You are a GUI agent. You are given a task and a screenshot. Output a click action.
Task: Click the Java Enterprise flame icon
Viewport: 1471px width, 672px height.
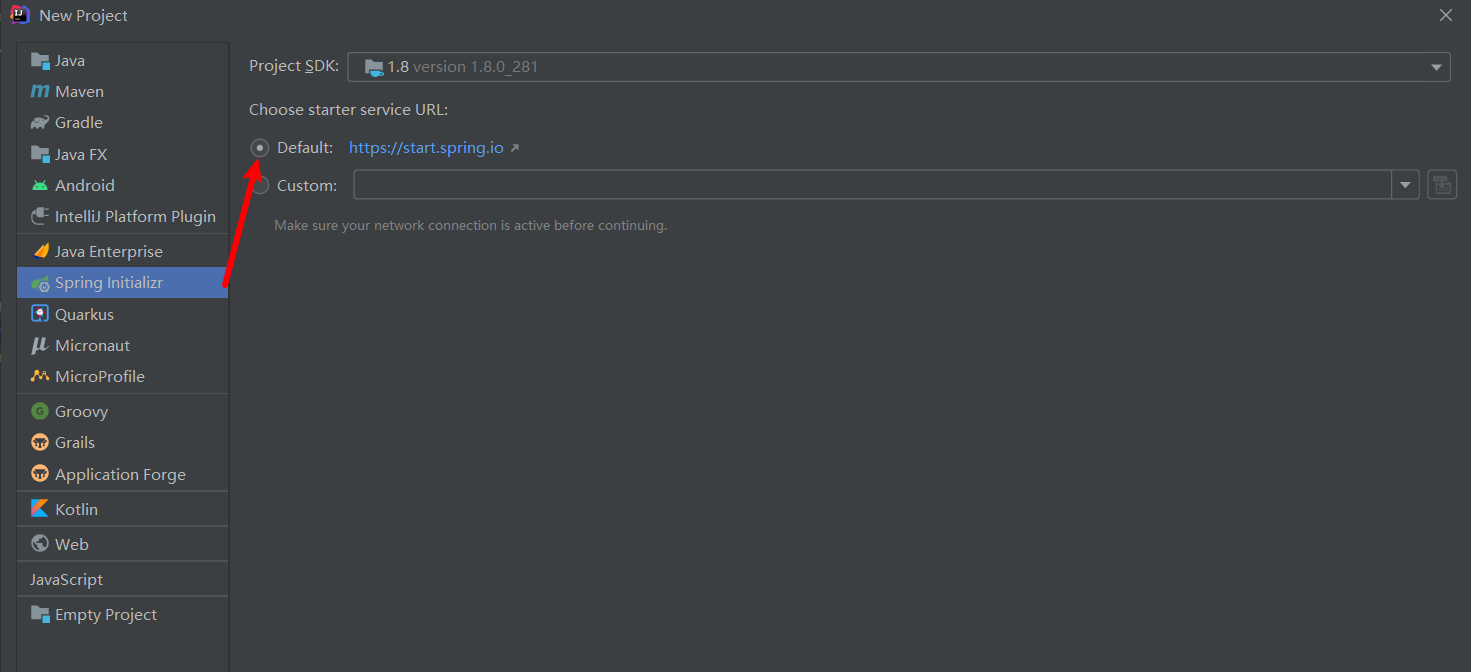(40, 251)
